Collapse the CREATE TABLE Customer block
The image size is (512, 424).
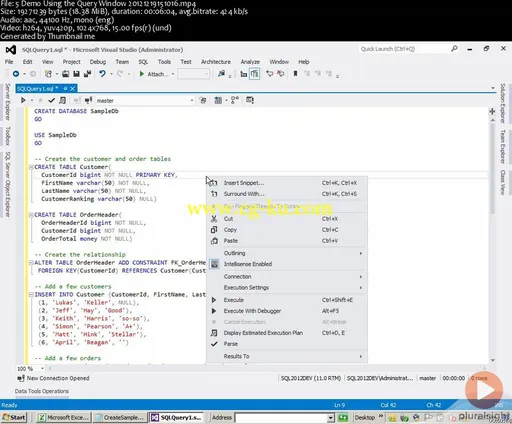[31, 167]
